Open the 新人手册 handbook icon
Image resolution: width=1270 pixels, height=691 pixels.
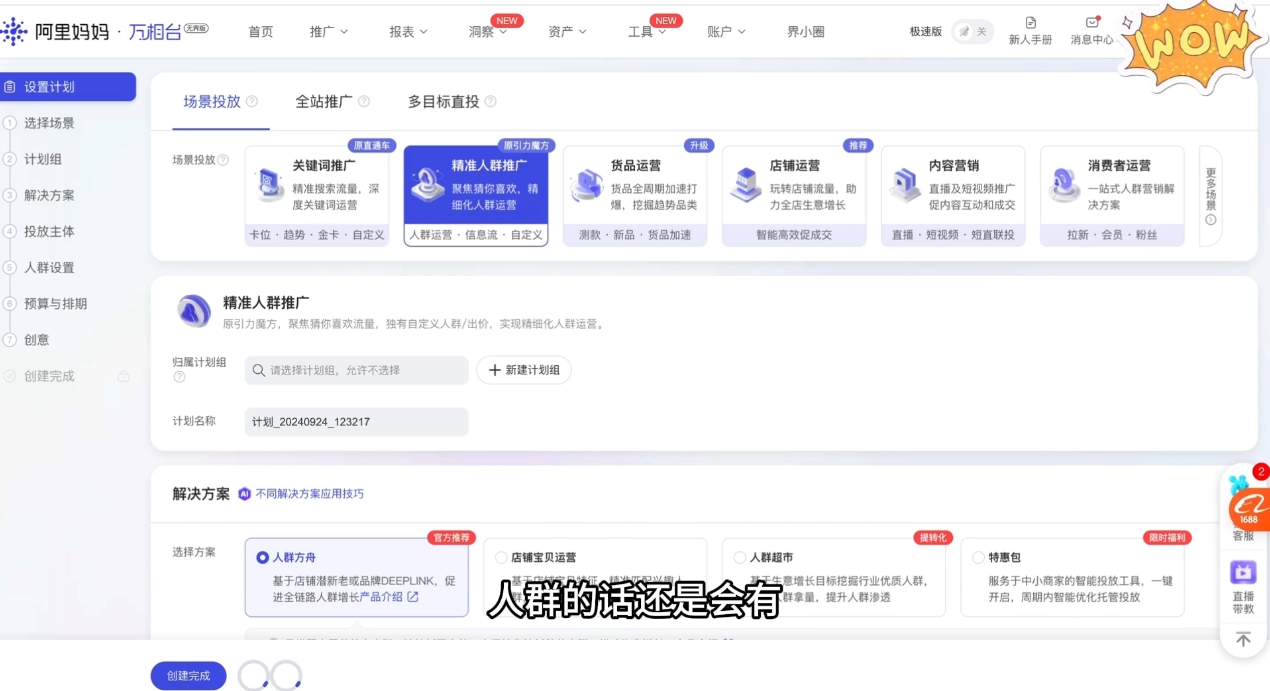point(1031,22)
